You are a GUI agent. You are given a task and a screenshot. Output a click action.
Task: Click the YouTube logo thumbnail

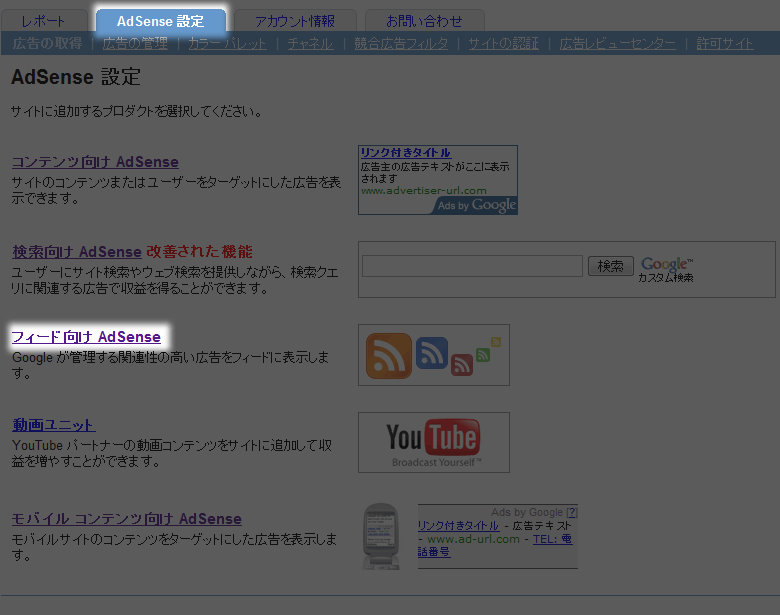pyautogui.click(x=434, y=442)
